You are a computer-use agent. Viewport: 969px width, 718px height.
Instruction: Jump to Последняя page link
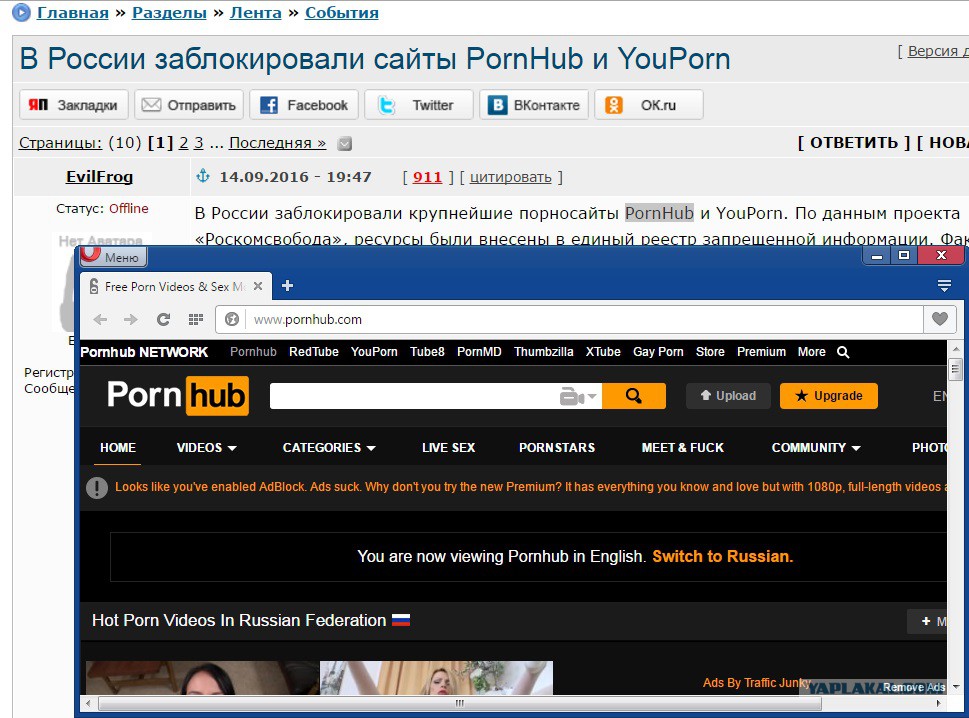coord(277,143)
